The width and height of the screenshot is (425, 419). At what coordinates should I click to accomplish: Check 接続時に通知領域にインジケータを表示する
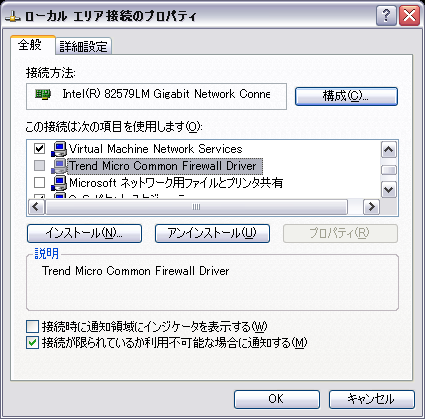(x=32, y=327)
